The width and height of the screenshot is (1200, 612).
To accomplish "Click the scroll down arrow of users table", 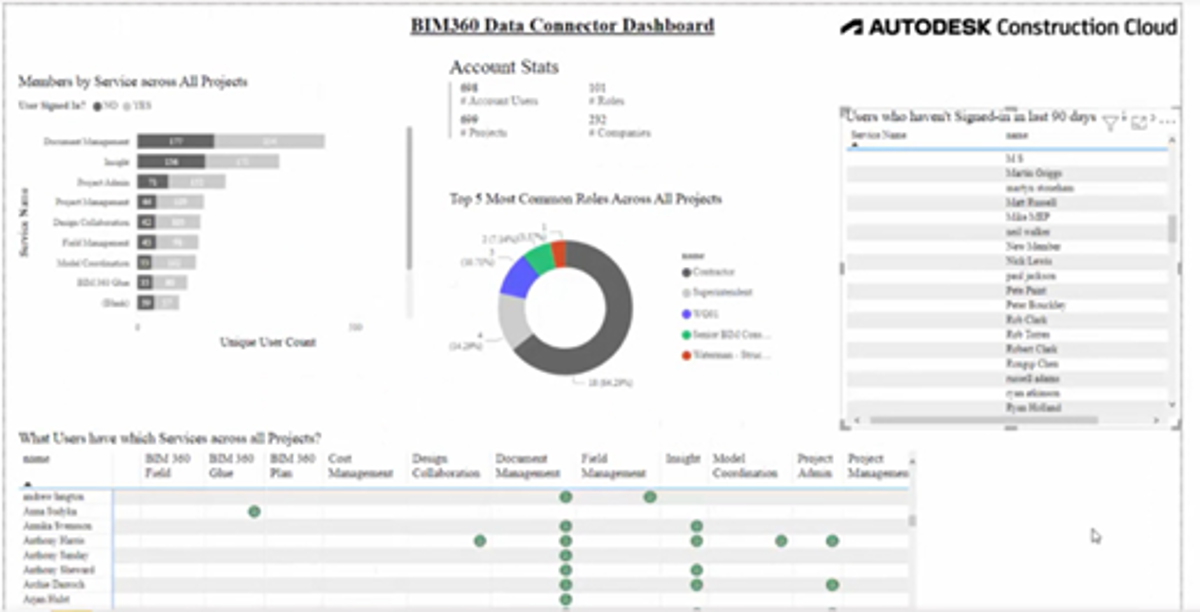I will [1172, 407].
